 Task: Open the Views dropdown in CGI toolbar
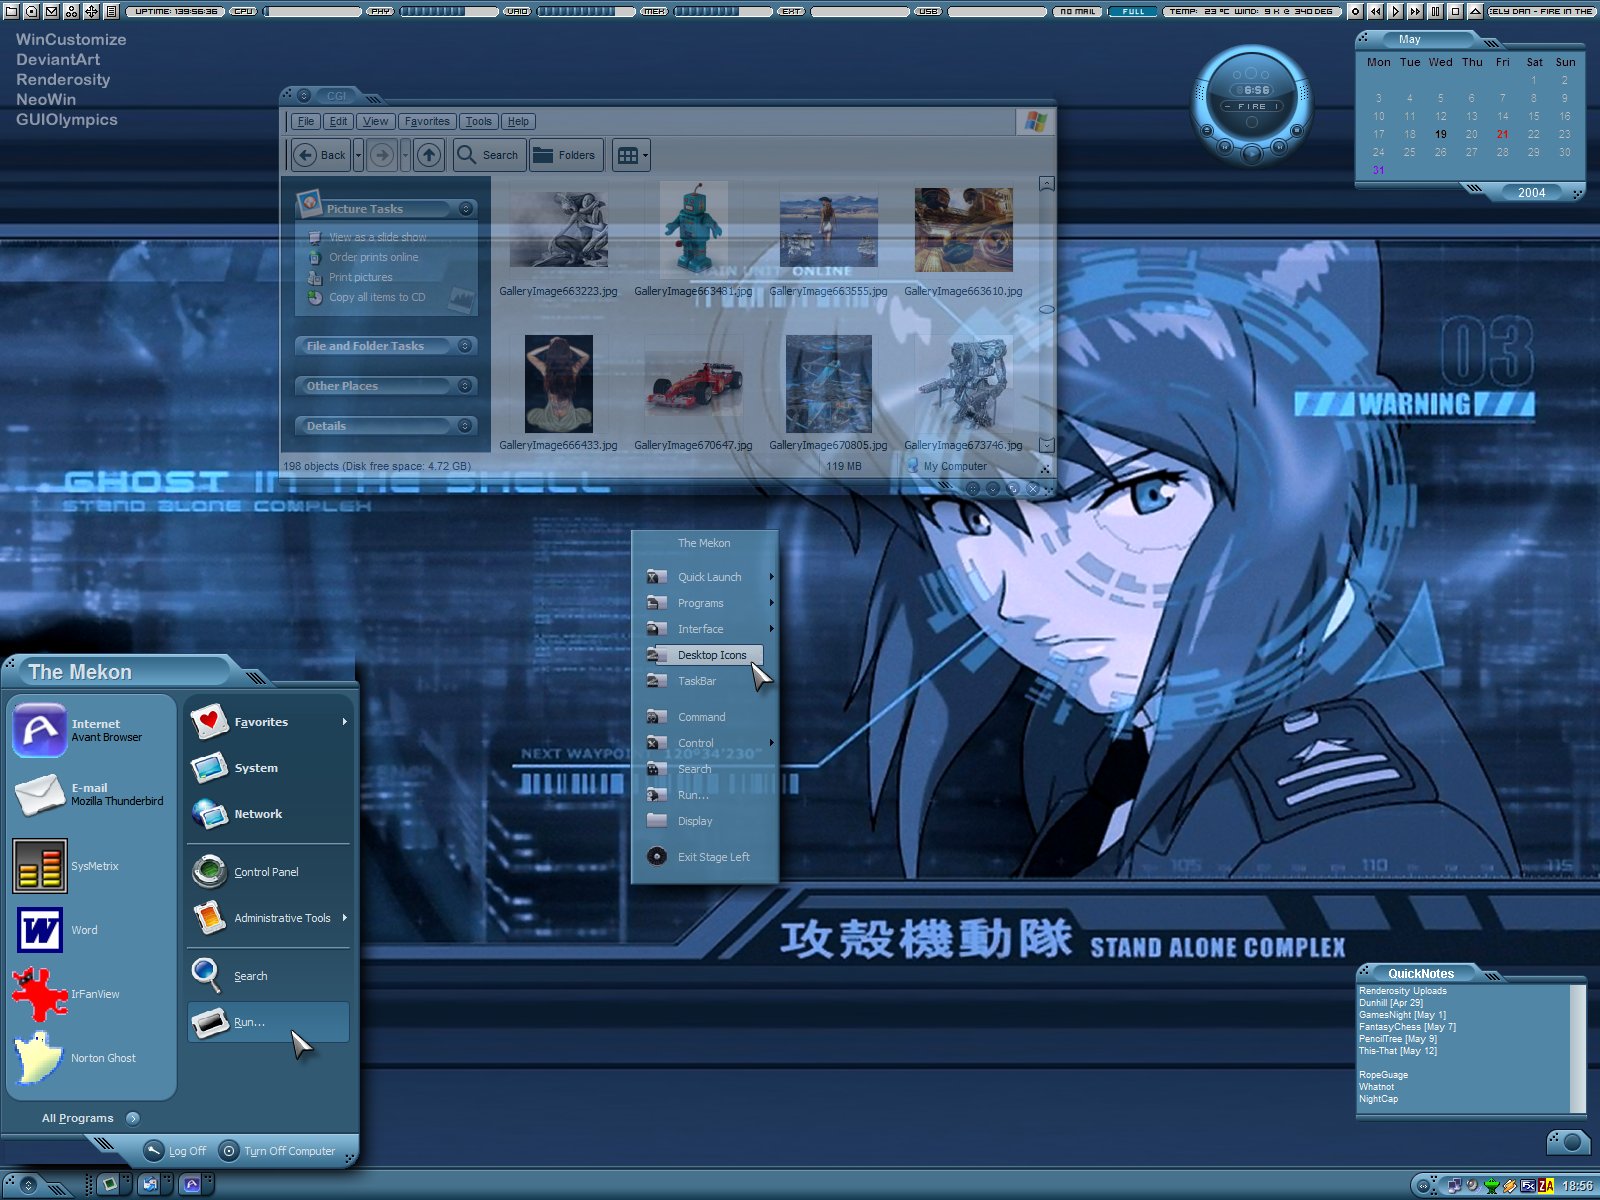point(632,155)
